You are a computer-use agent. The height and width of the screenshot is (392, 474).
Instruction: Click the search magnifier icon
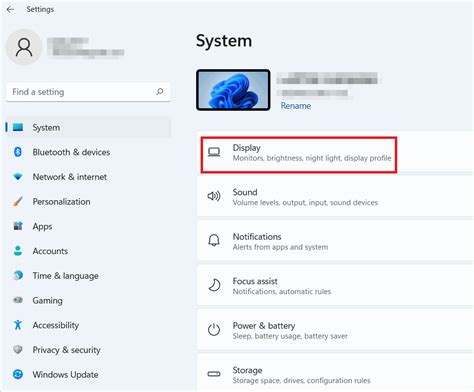click(160, 91)
